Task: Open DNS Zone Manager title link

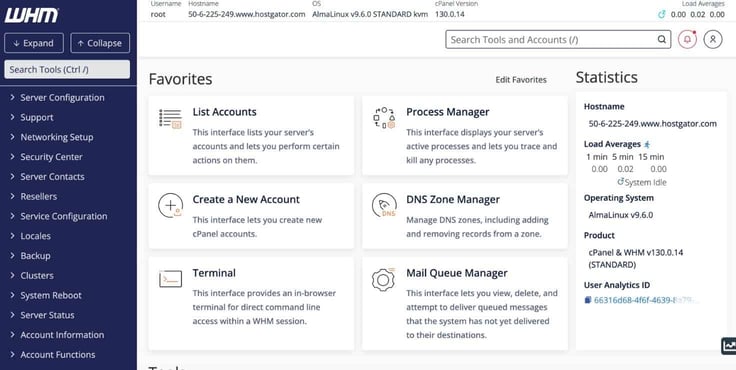Action: (453, 199)
